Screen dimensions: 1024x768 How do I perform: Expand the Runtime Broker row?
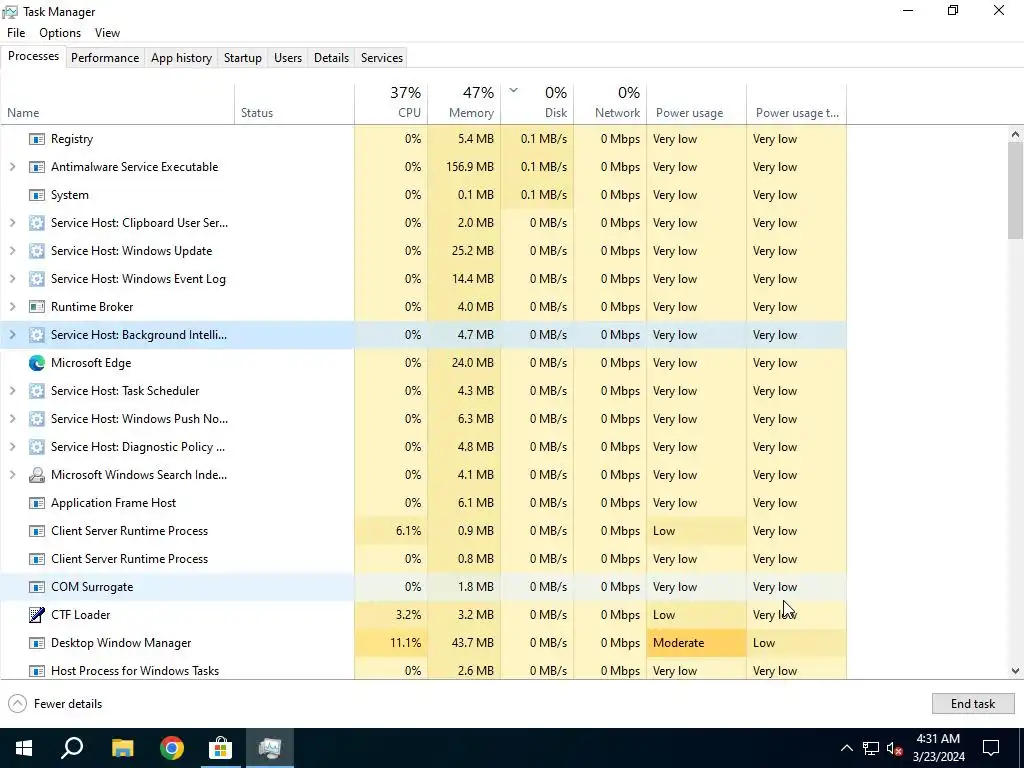12,307
